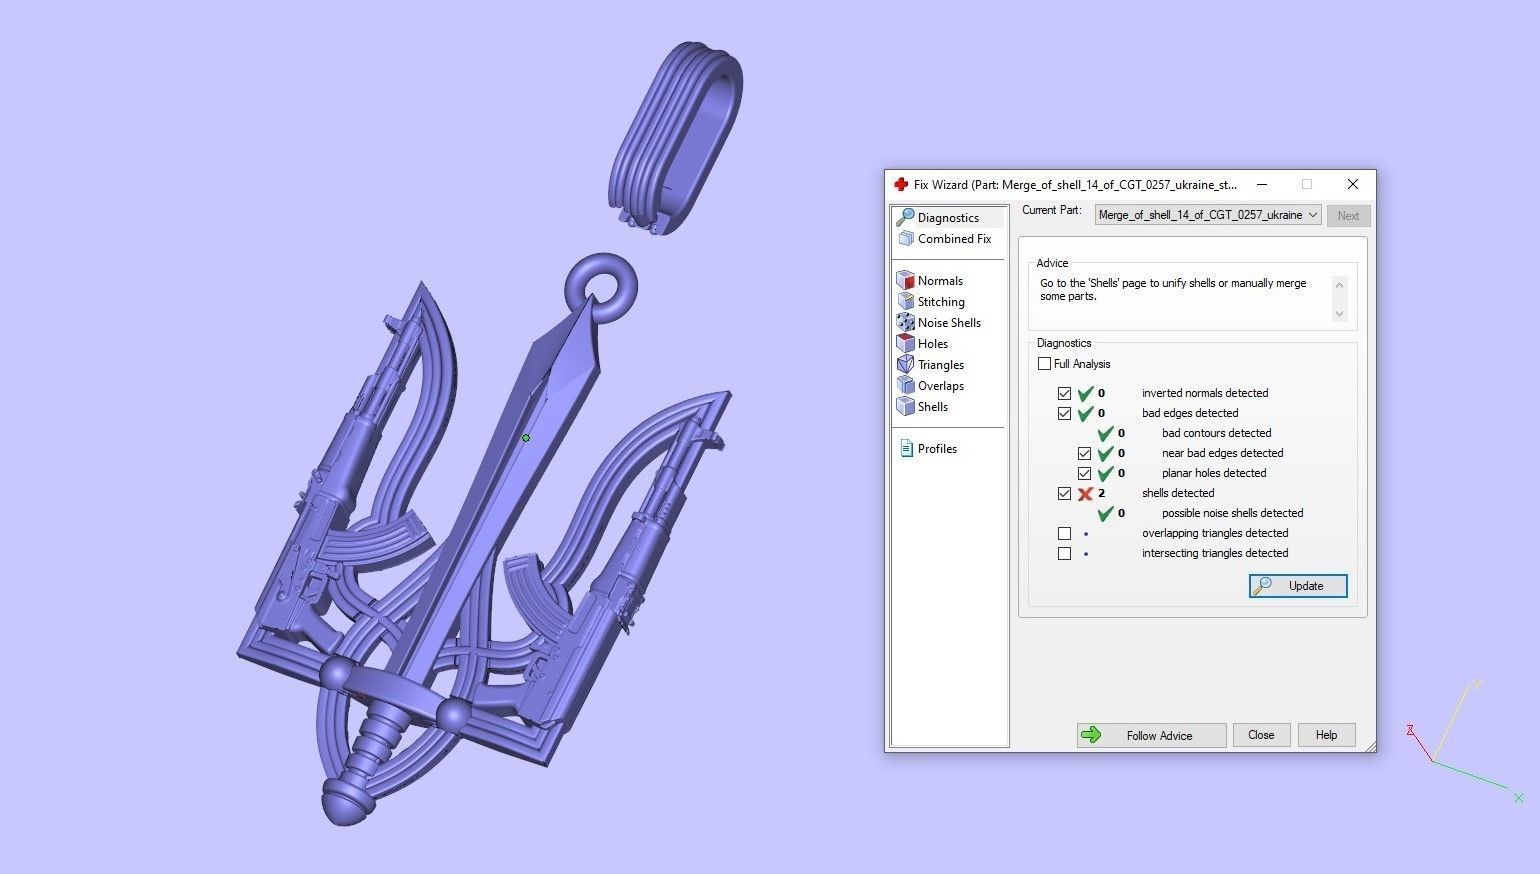Open the Current Part dropdown

pyautogui.click(x=1208, y=215)
